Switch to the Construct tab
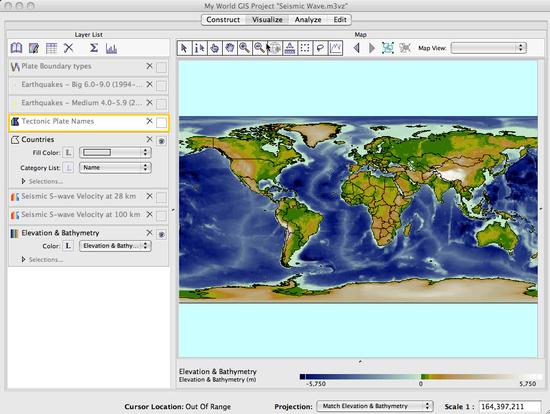Screen dimensions: 550x414 pyautogui.click(x=223, y=20)
